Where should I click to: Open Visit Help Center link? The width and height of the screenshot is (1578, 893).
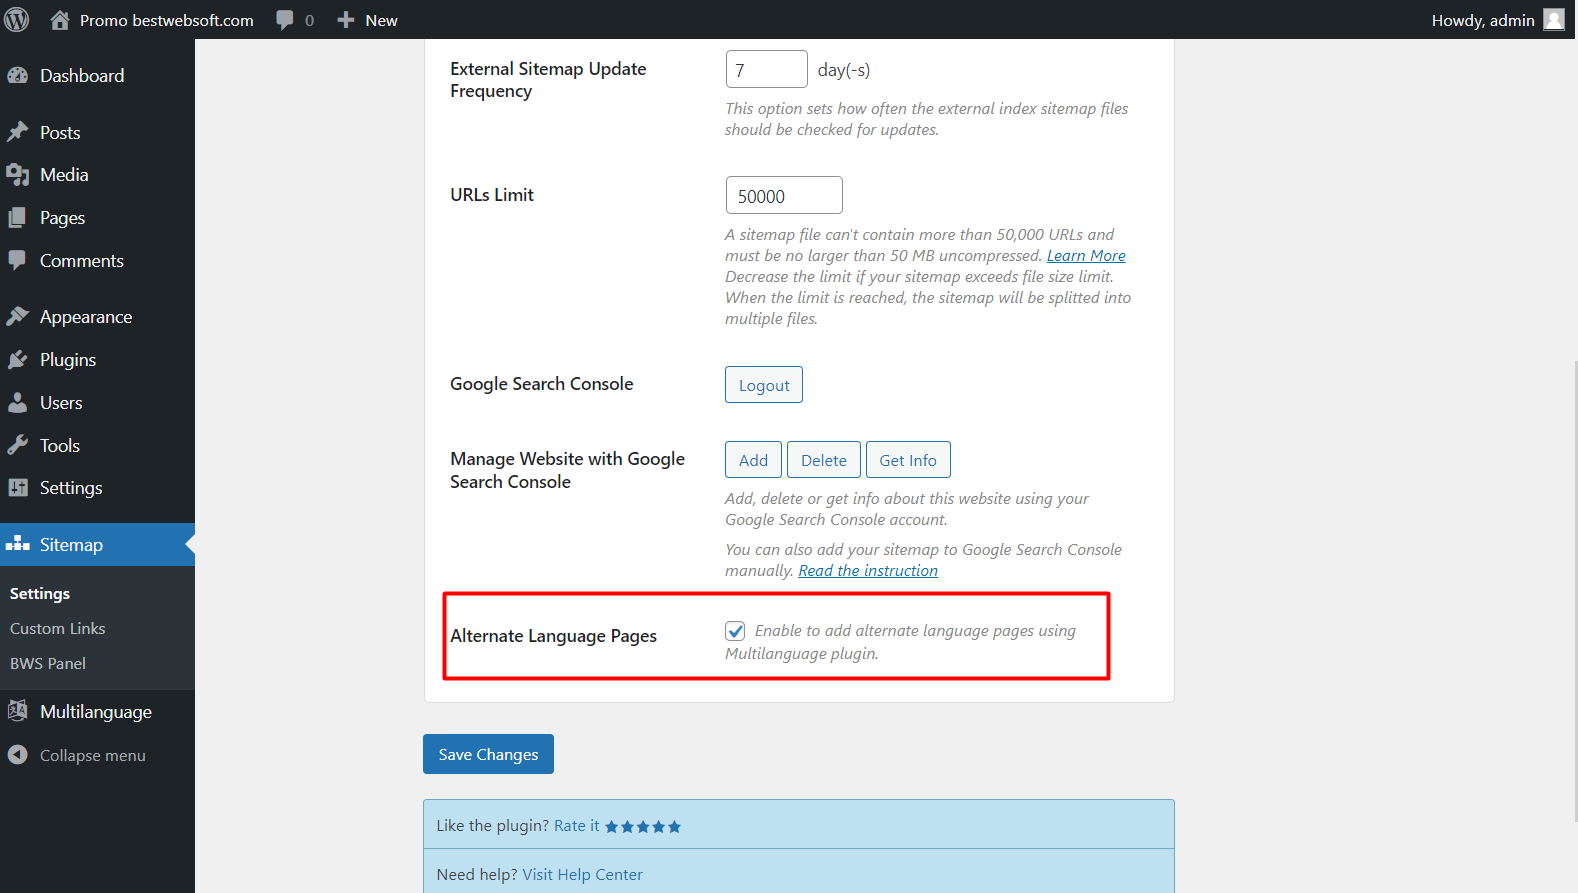point(582,875)
